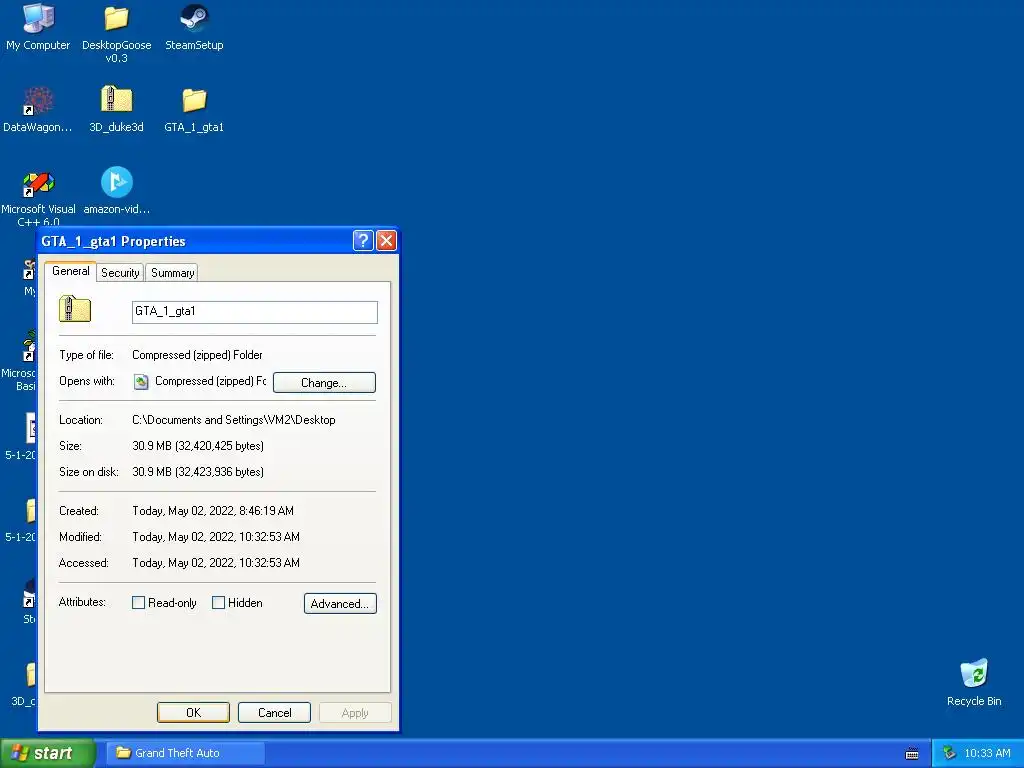Image resolution: width=1024 pixels, height=768 pixels.
Task: Click the dialog help question mark button
Action: 363,241
